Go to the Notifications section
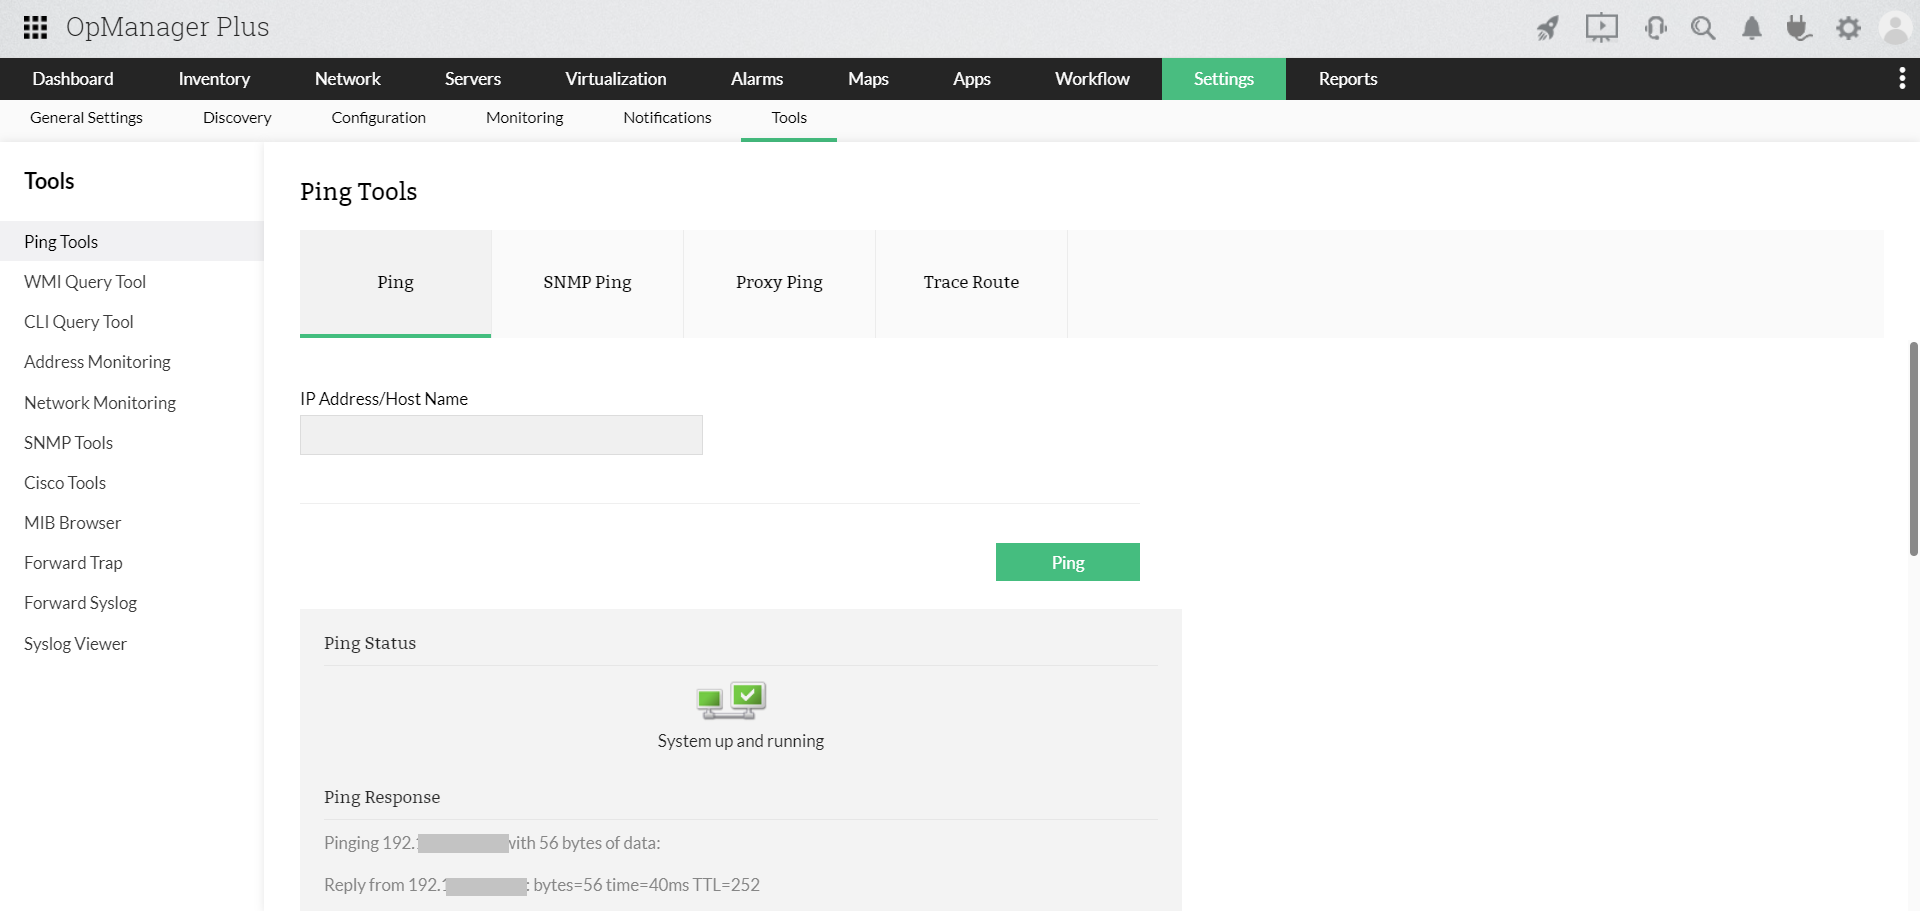The image size is (1920, 911). 666,117
